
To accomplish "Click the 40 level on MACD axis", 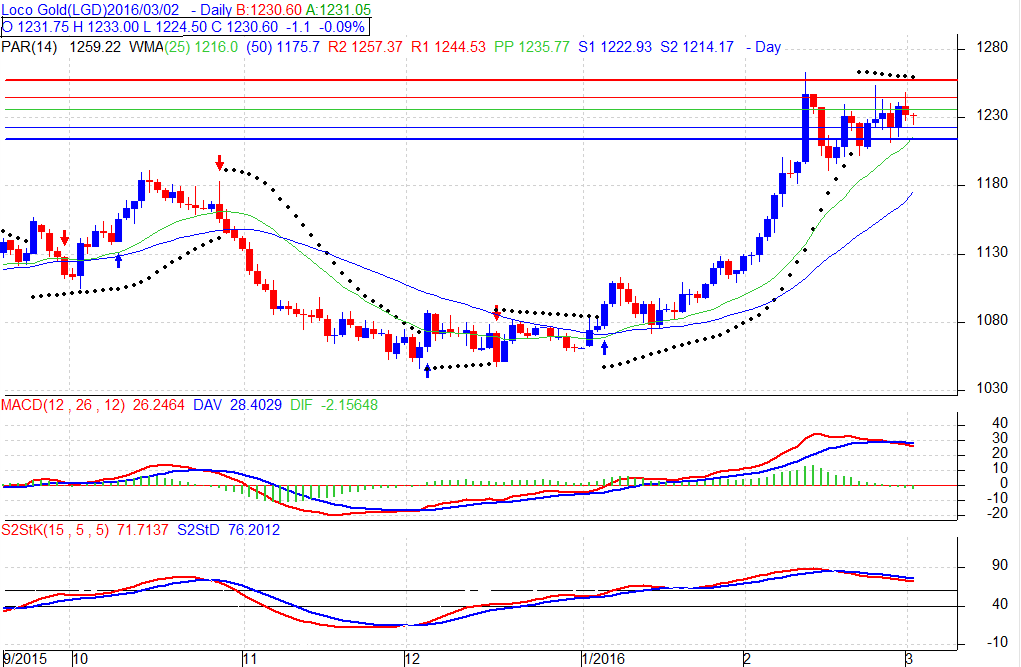I will point(1000,423).
